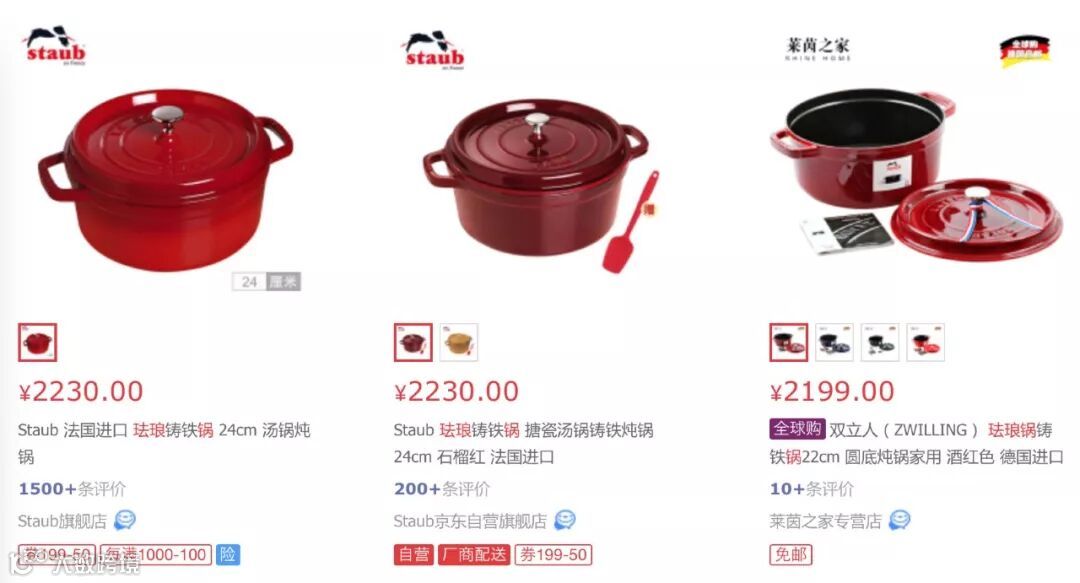Viewport: 1080px width, 583px height.
Task: Click Staub logo above first product
Action: coord(55,46)
